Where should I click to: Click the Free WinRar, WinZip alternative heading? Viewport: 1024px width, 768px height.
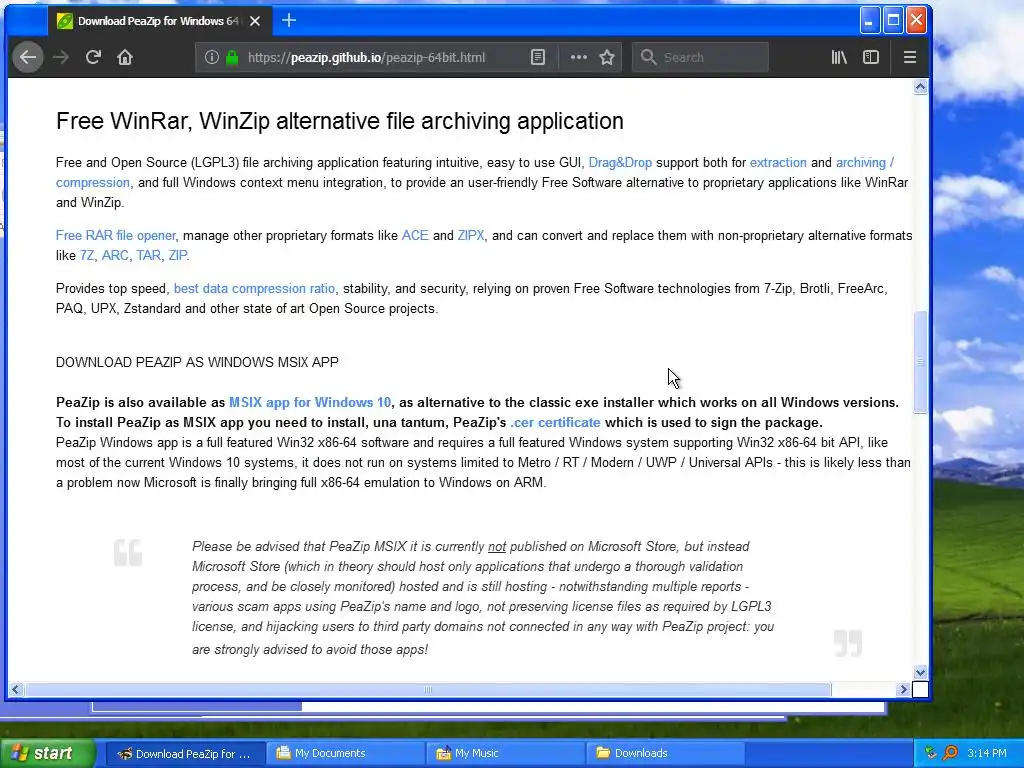point(340,121)
